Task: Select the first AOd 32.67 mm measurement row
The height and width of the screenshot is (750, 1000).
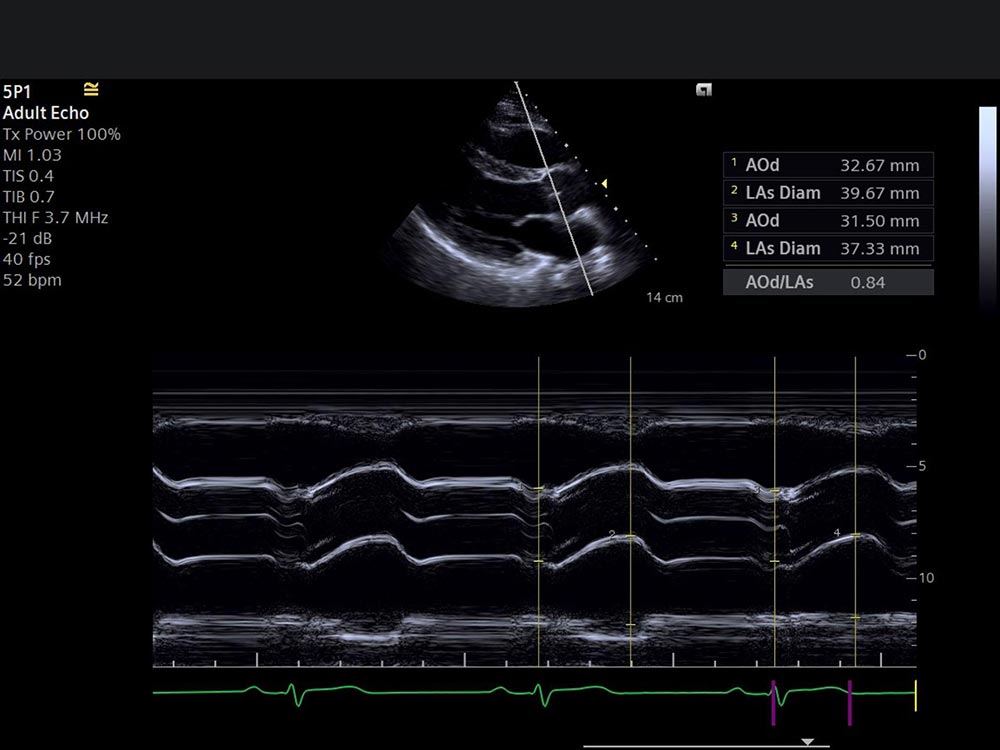Action: tap(828, 165)
